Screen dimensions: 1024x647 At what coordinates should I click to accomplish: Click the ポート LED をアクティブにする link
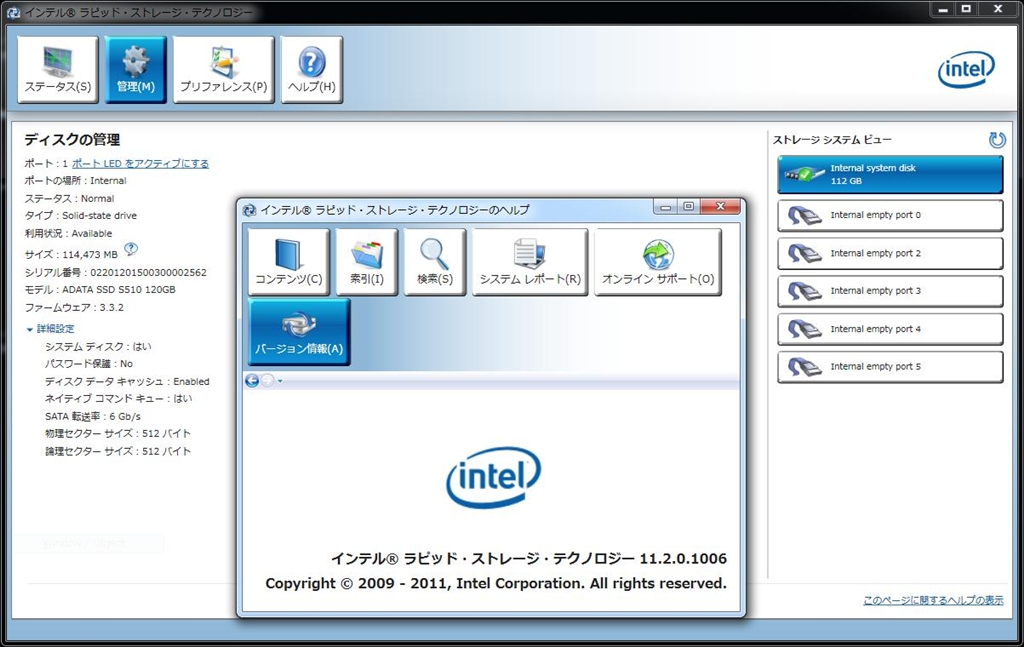click(140, 163)
